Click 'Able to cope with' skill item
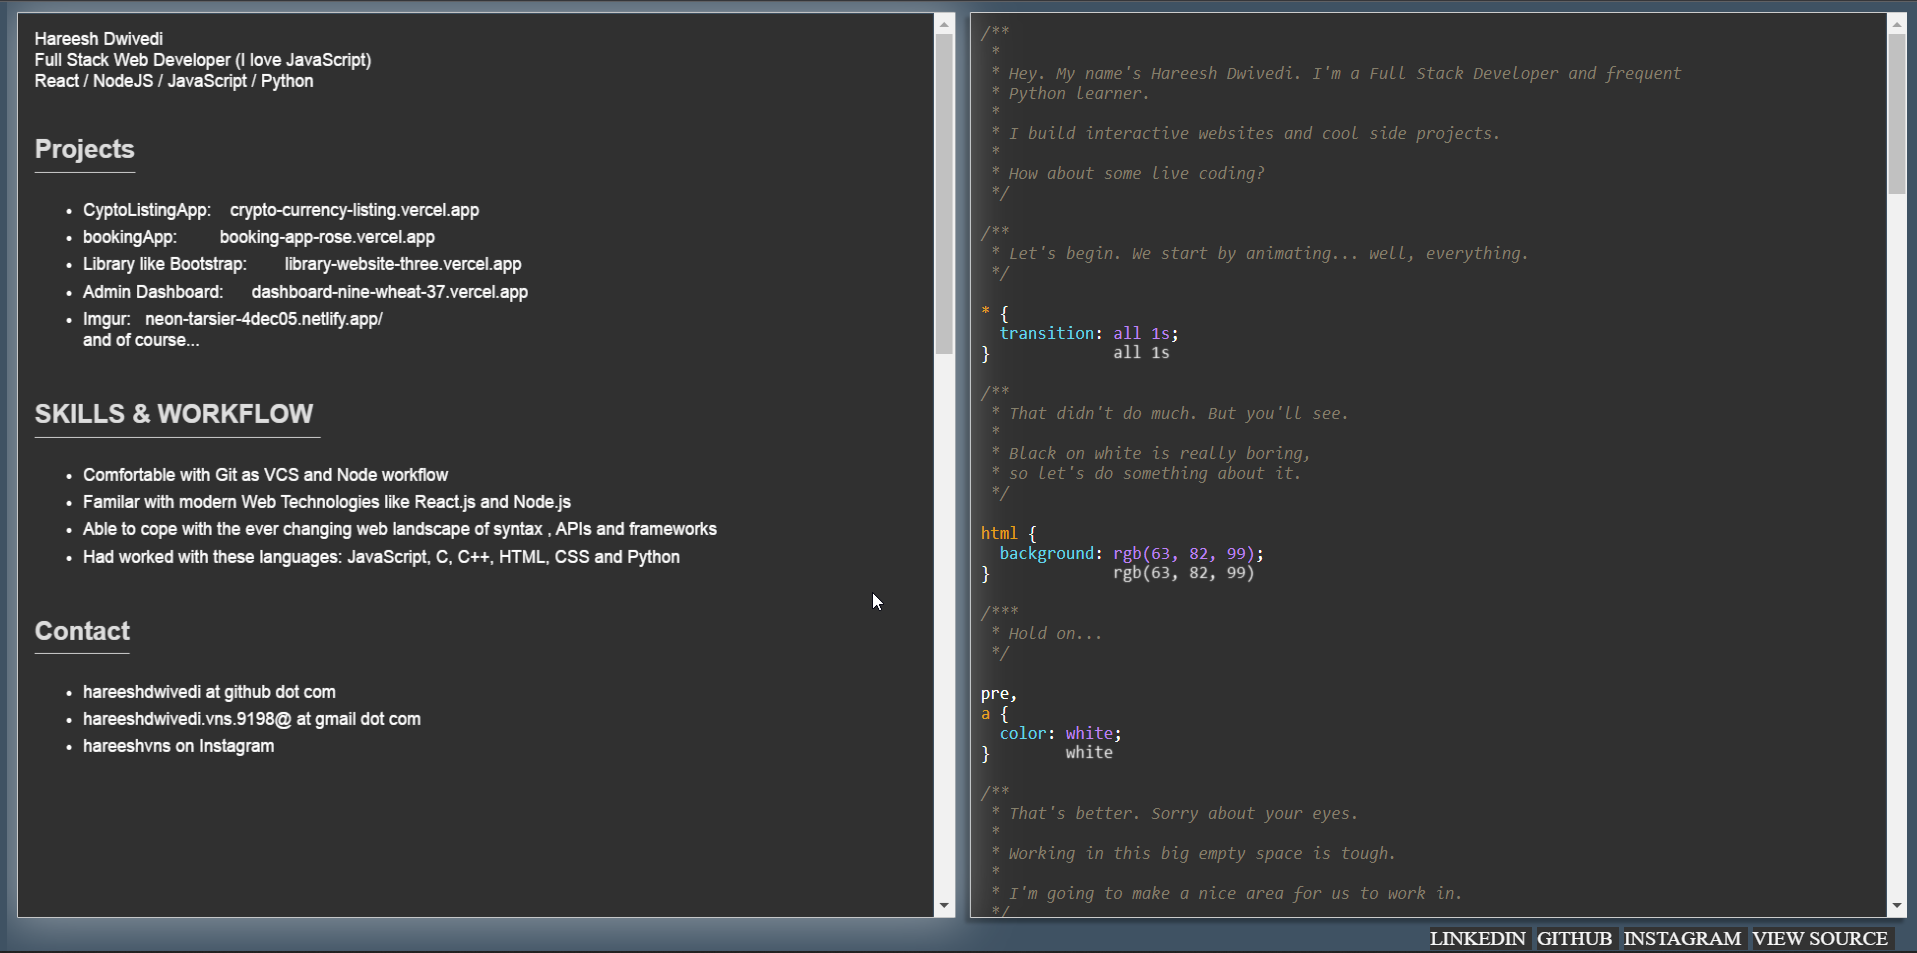1917x953 pixels. (400, 529)
